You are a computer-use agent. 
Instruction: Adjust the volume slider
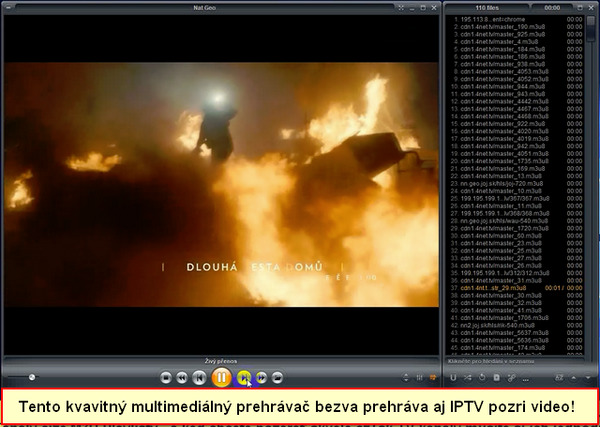pos(33,377)
